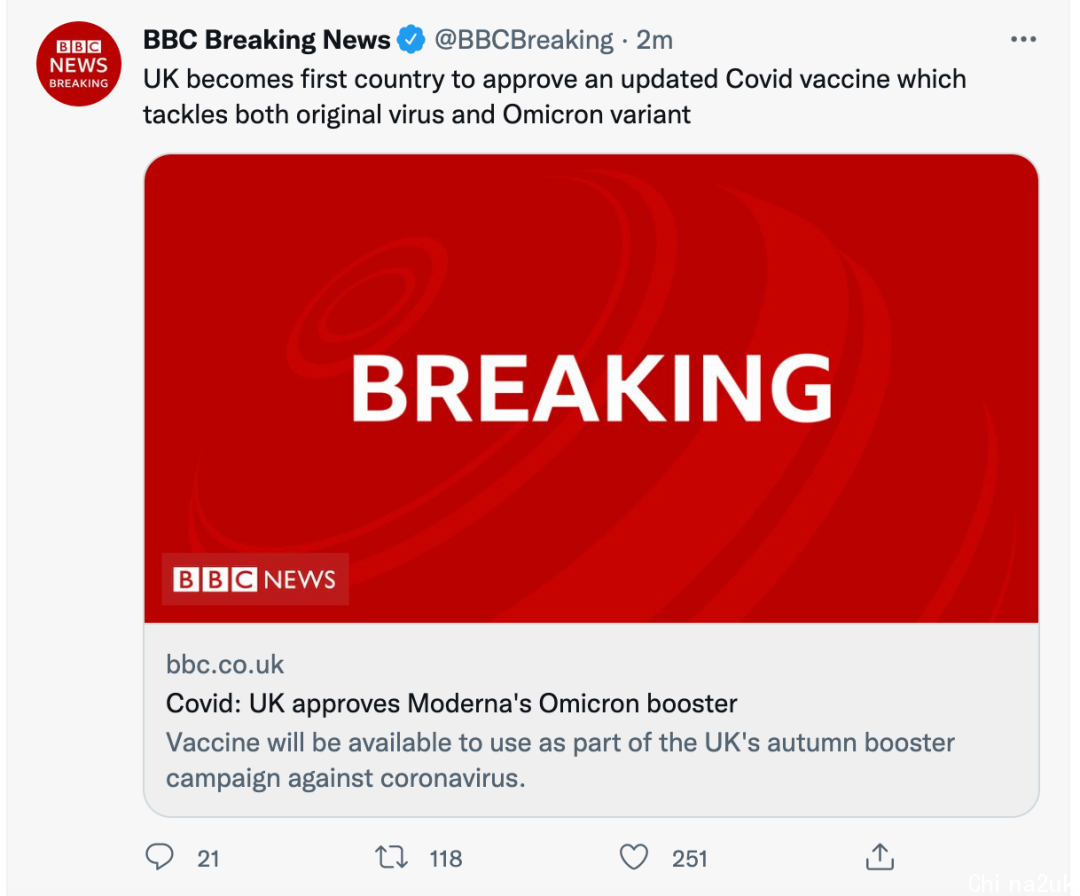Click the BBC News Breaking profile avatar
This screenshot has height=896, width=1080.
(79, 62)
